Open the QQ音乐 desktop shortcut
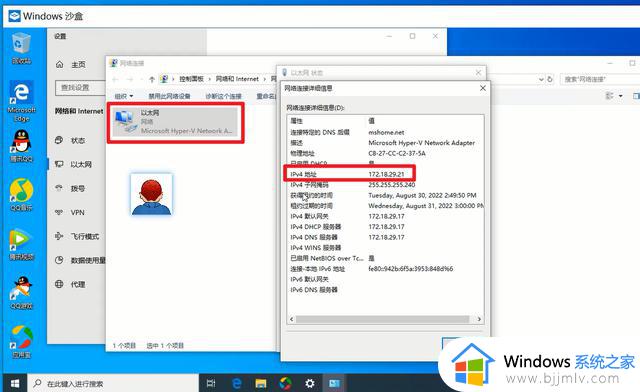Viewport: 640px width, 392px height. click(21, 195)
